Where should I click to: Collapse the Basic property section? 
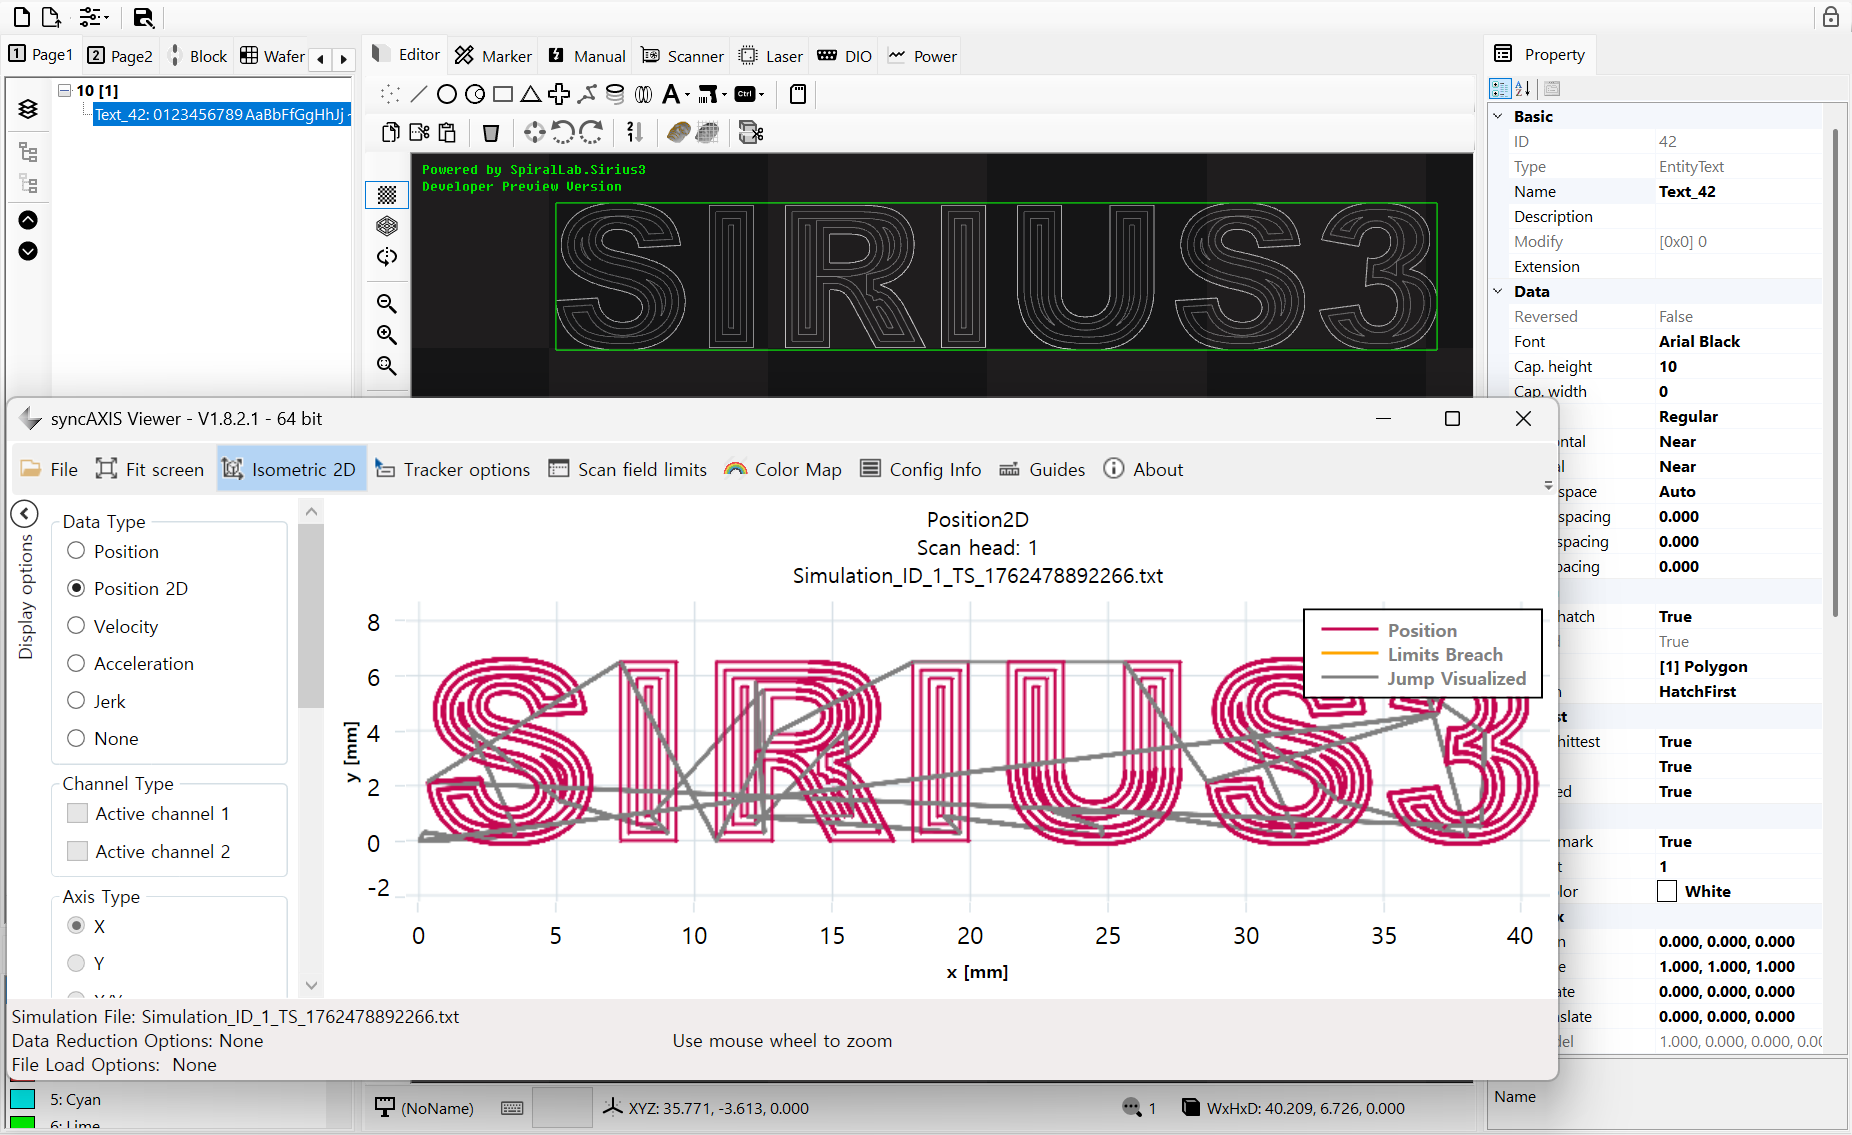point(1498,116)
